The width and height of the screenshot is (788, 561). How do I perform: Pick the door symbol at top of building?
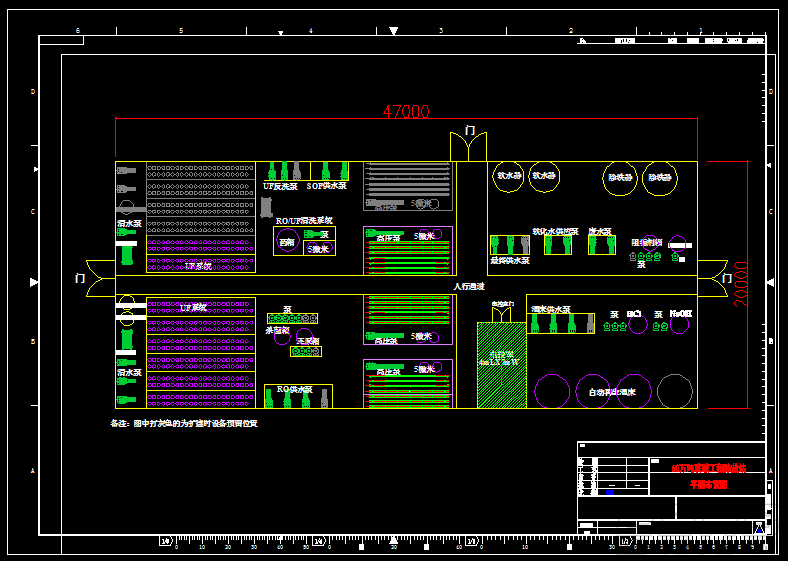click(468, 146)
